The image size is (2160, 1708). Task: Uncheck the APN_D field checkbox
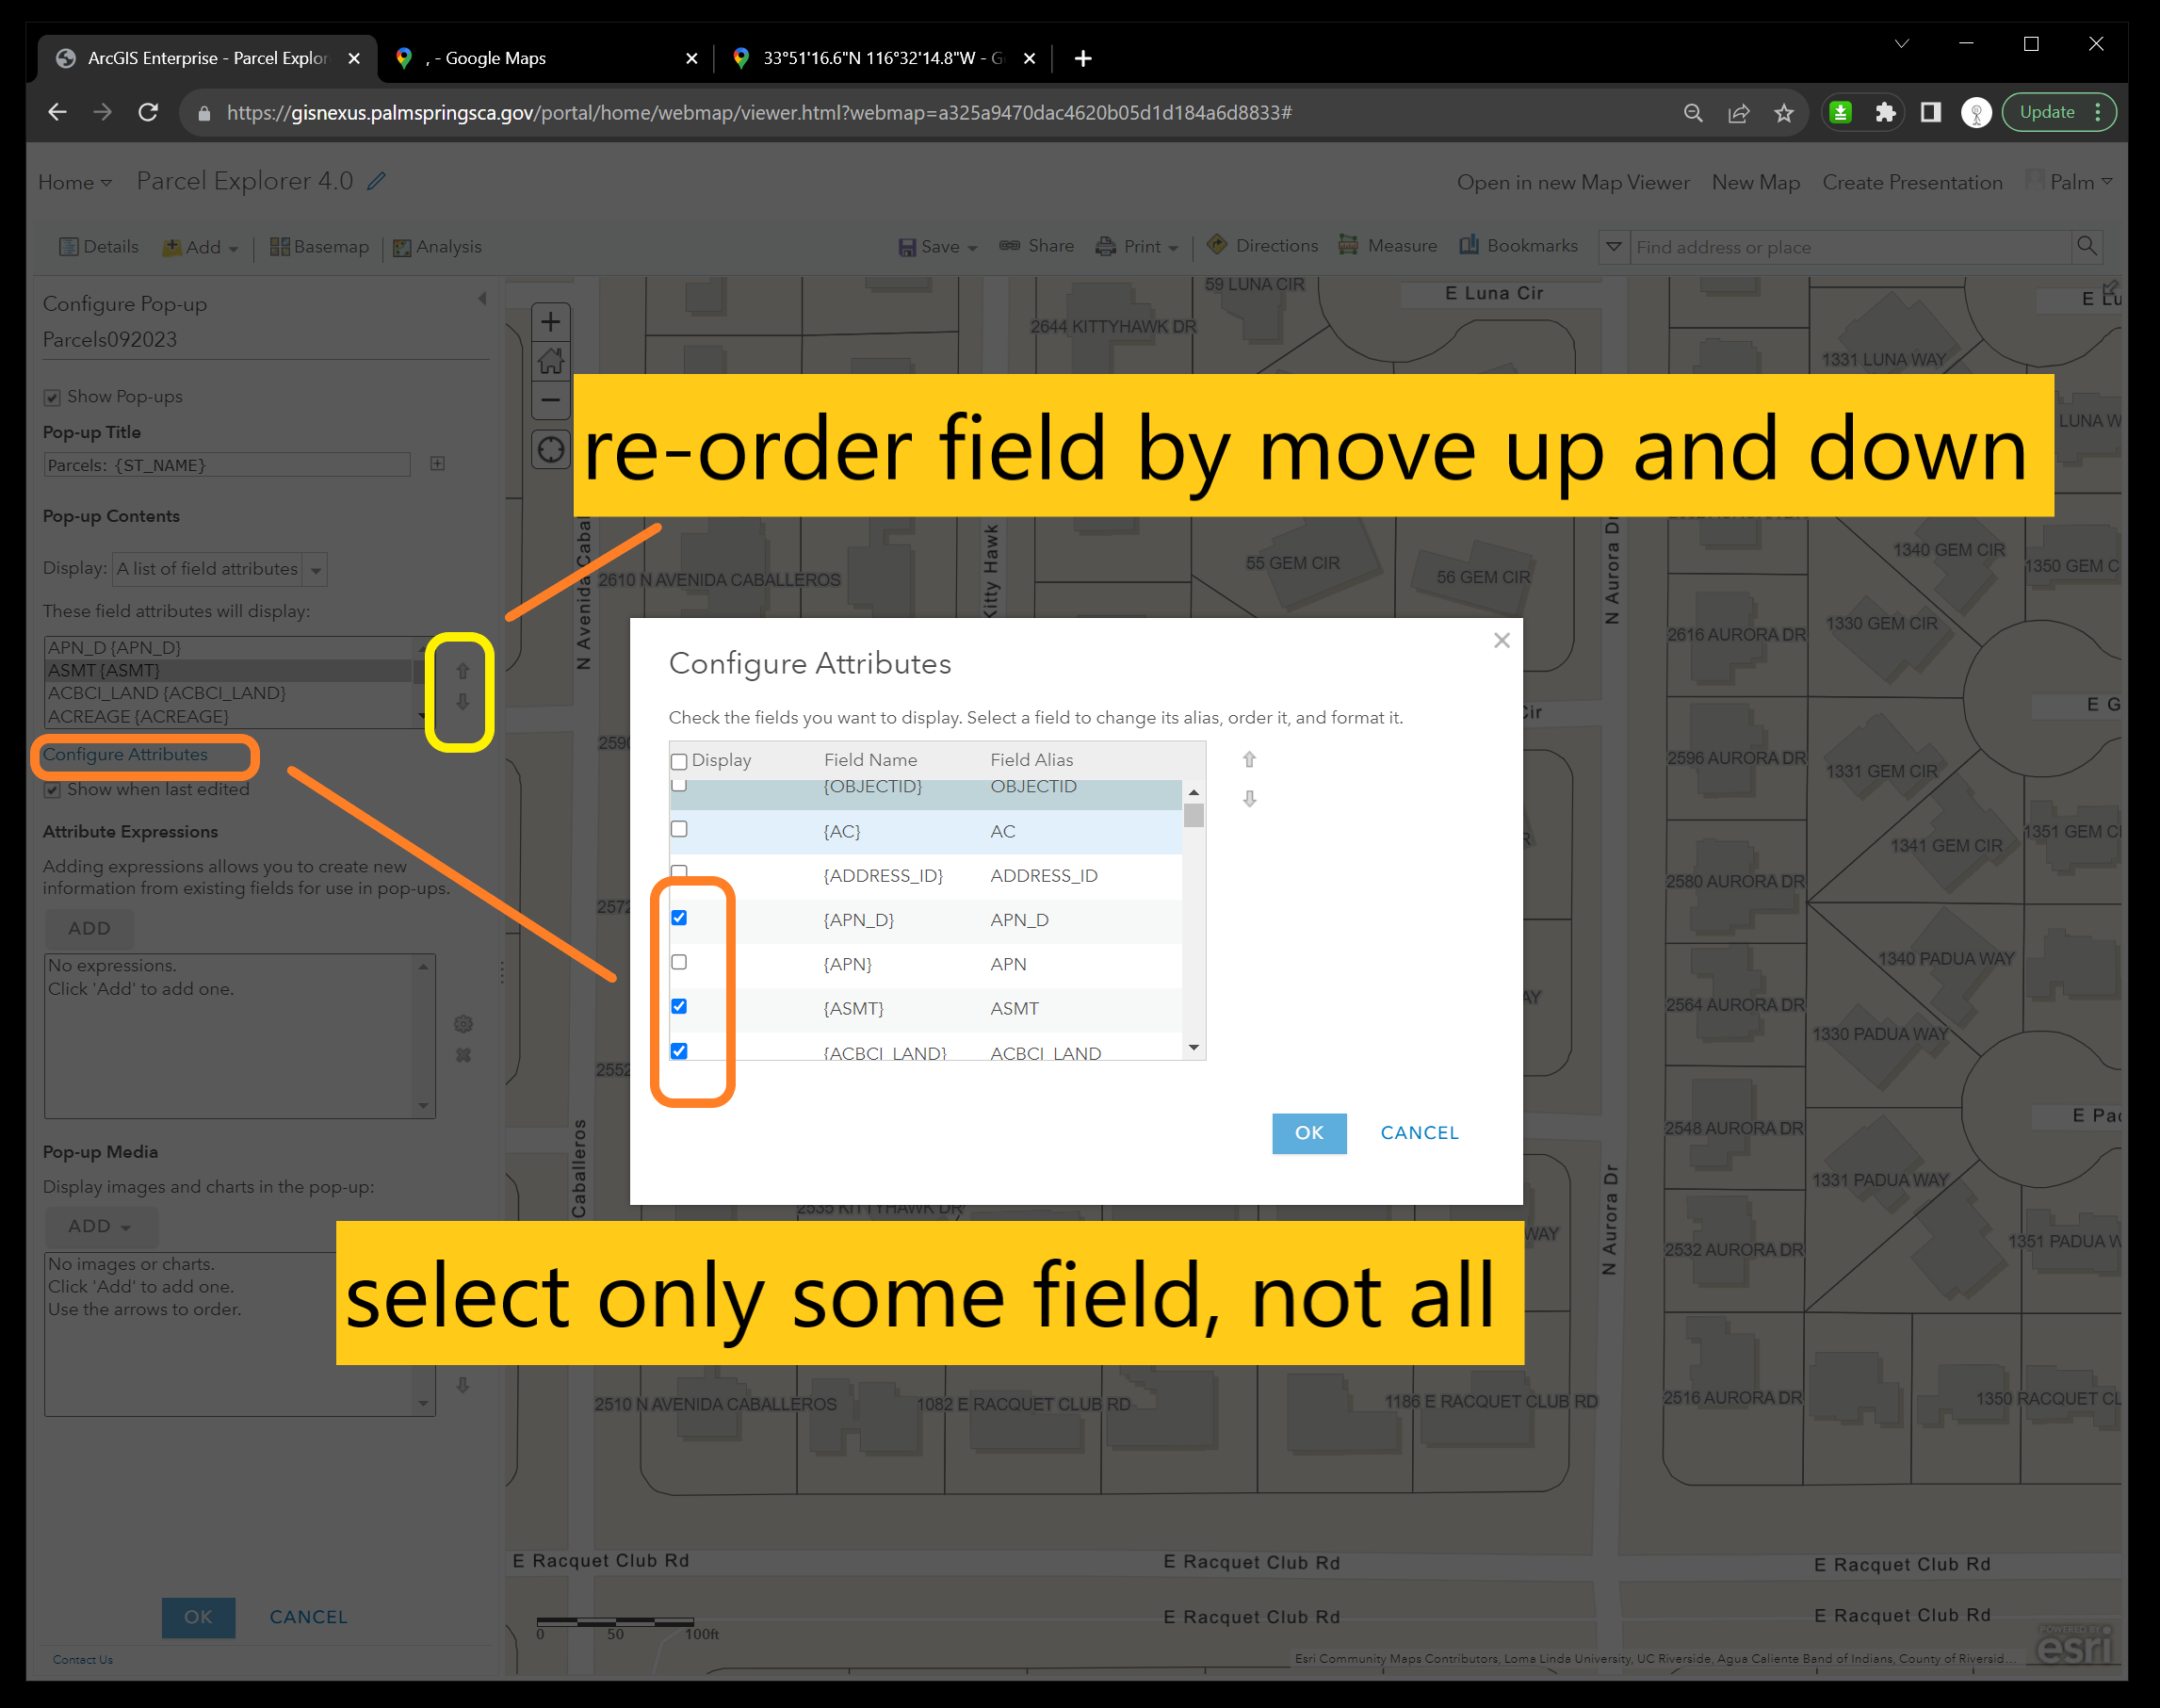pyautogui.click(x=679, y=918)
